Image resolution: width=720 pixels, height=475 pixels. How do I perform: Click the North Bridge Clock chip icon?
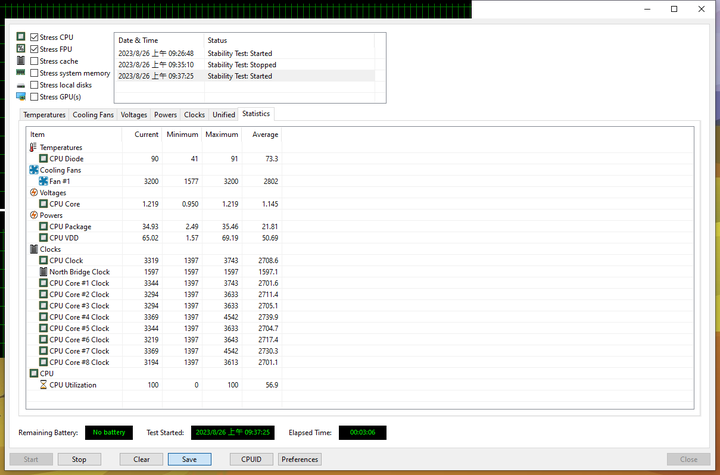(x=43, y=271)
